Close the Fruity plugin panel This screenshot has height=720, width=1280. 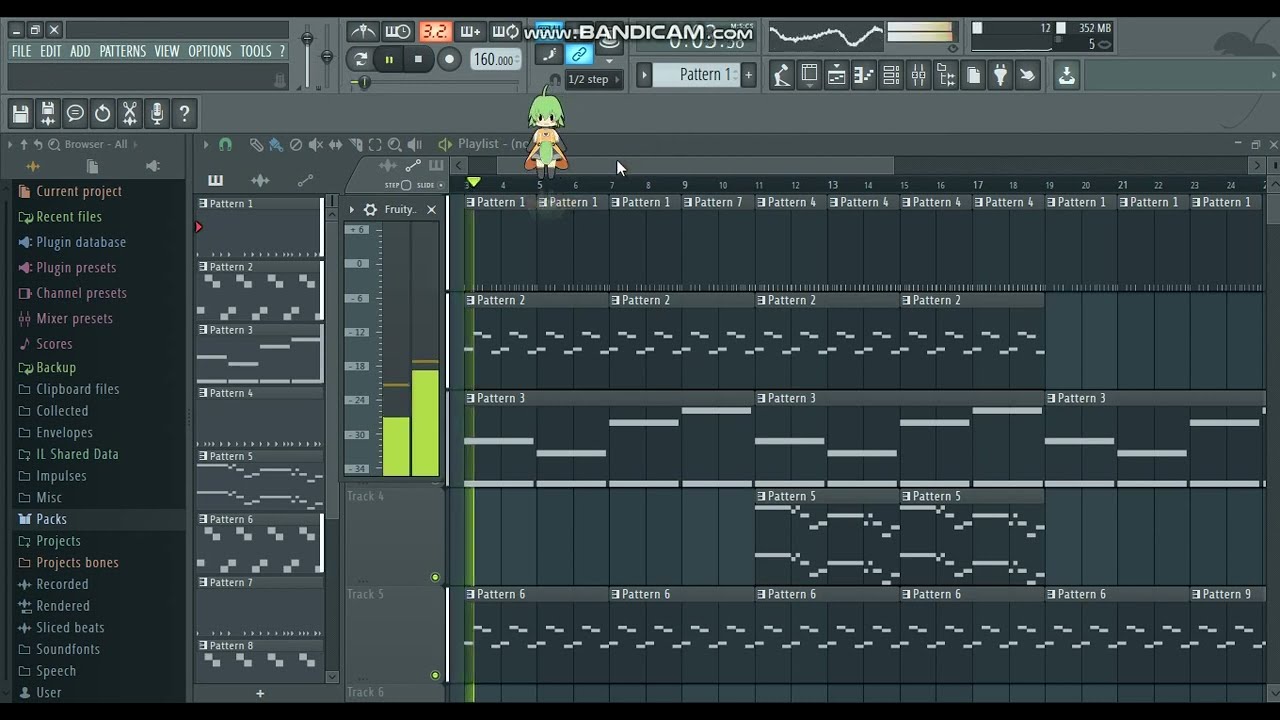click(431, 209)
